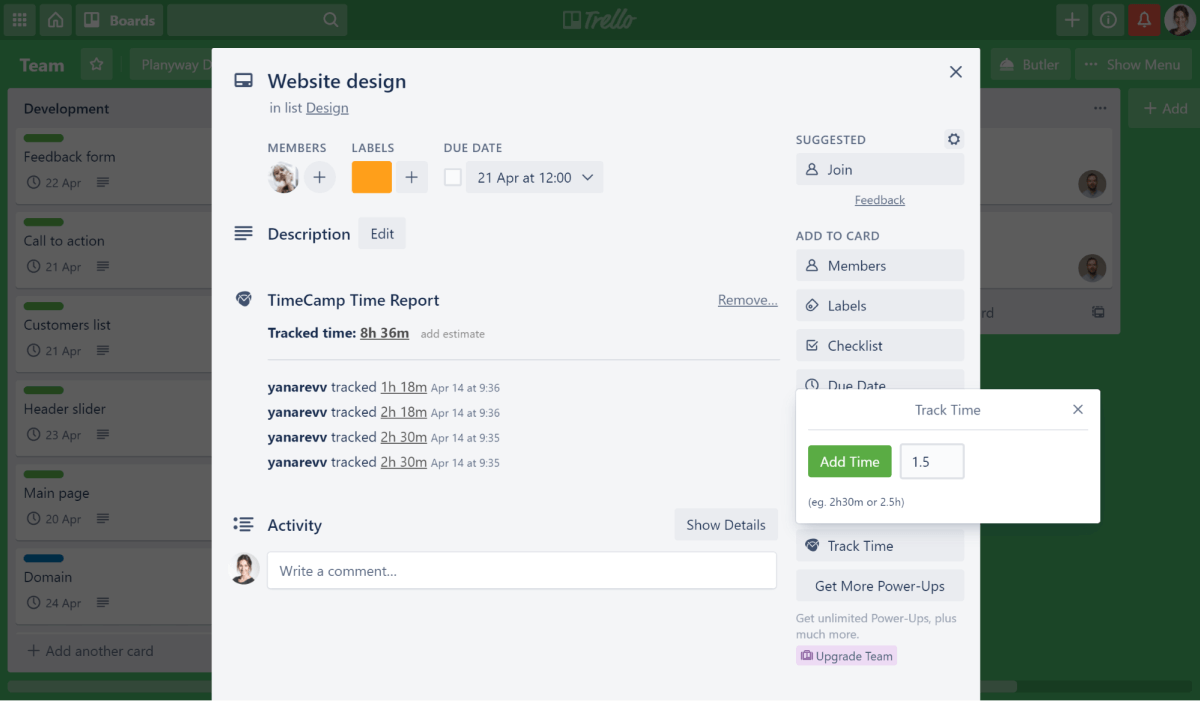
Task: Click the plus create icon in header
Action: [x=1072, y=20]
